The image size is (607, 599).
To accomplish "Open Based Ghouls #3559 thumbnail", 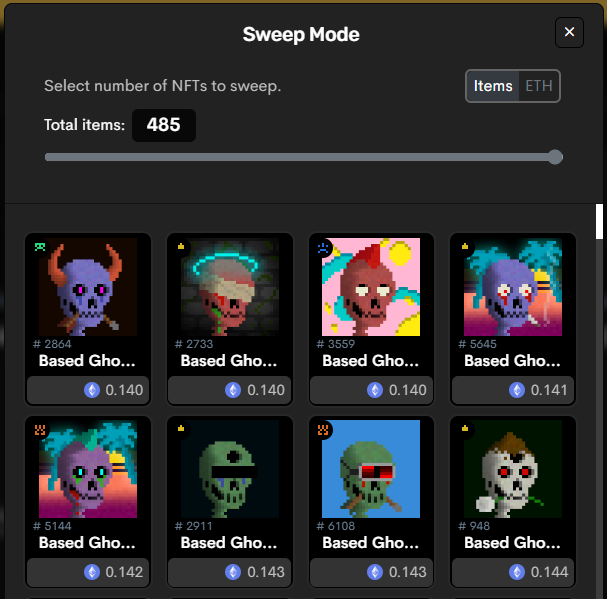I will 371,287.
